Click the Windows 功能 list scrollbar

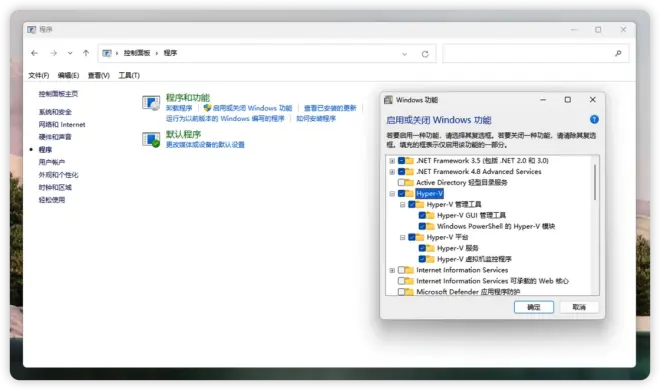[595, 182]
